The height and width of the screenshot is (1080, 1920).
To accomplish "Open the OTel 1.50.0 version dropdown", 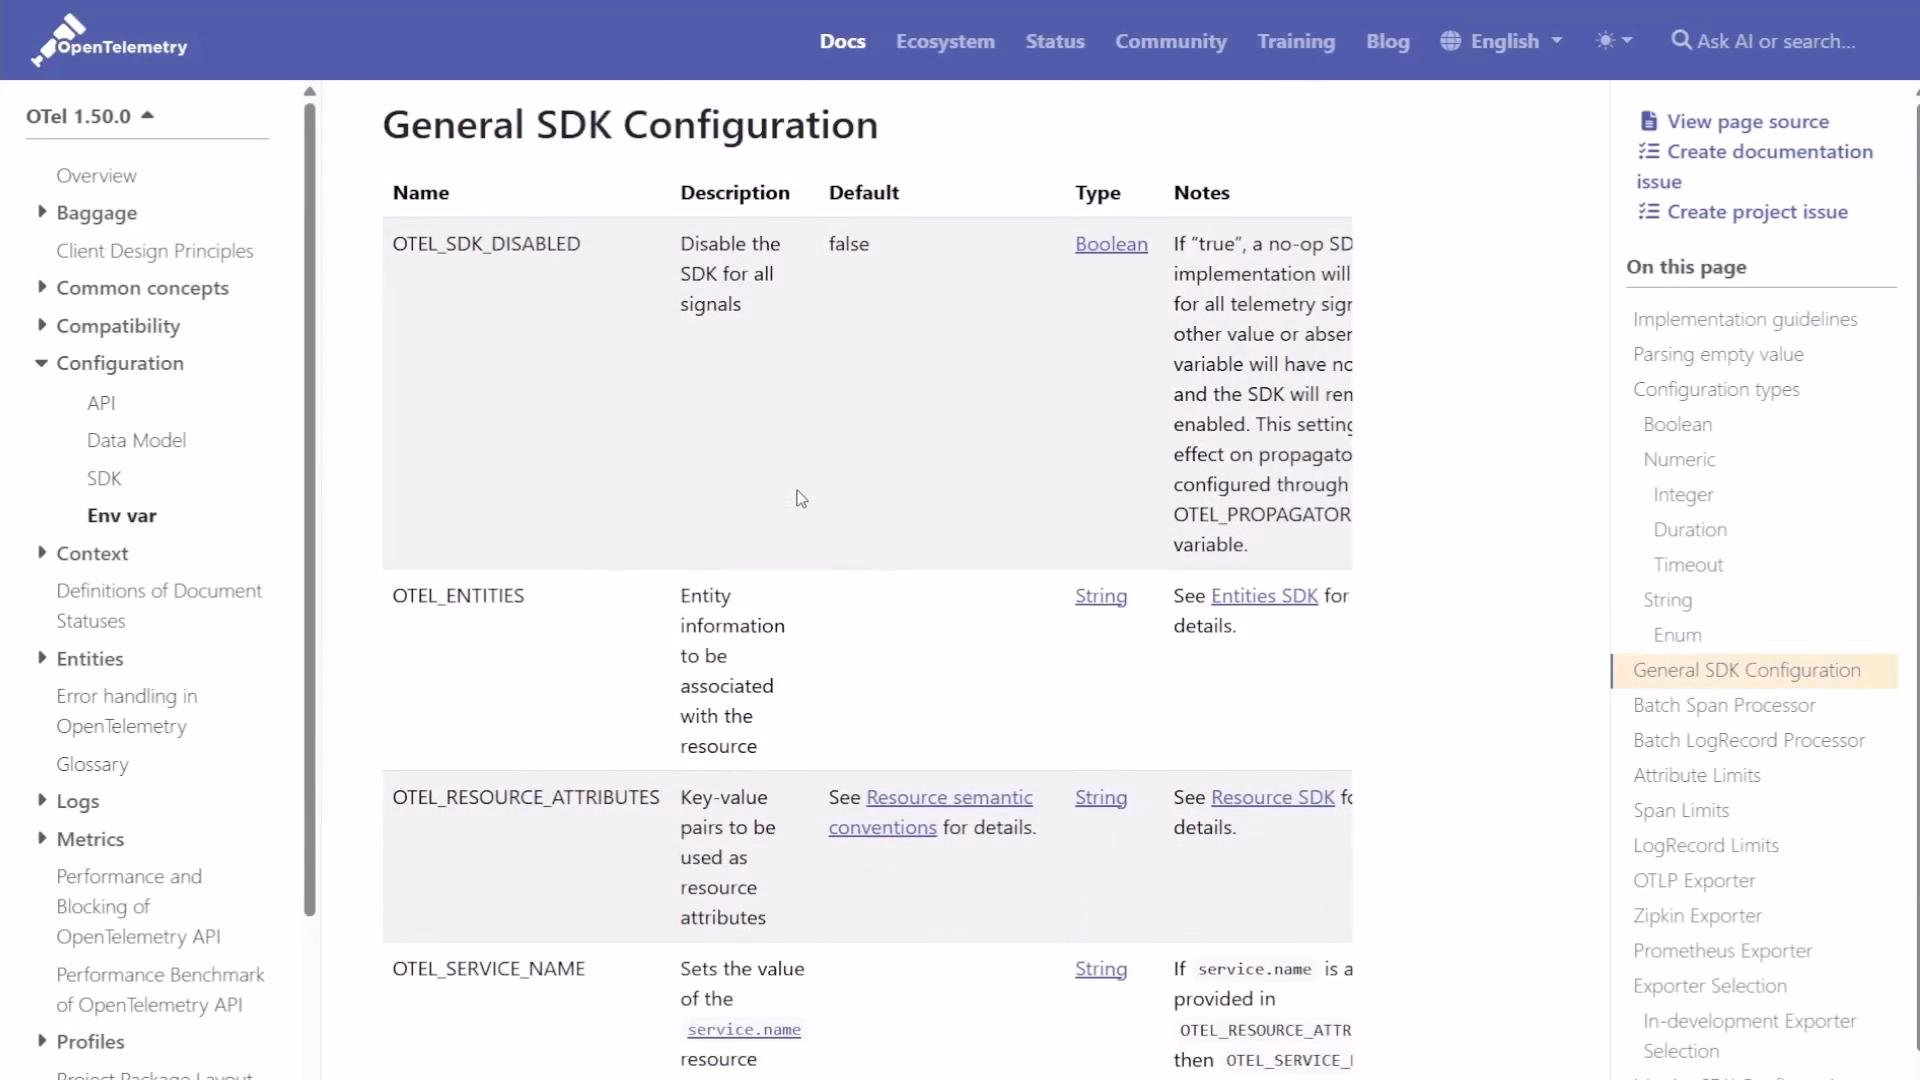I will pos(90,116).
